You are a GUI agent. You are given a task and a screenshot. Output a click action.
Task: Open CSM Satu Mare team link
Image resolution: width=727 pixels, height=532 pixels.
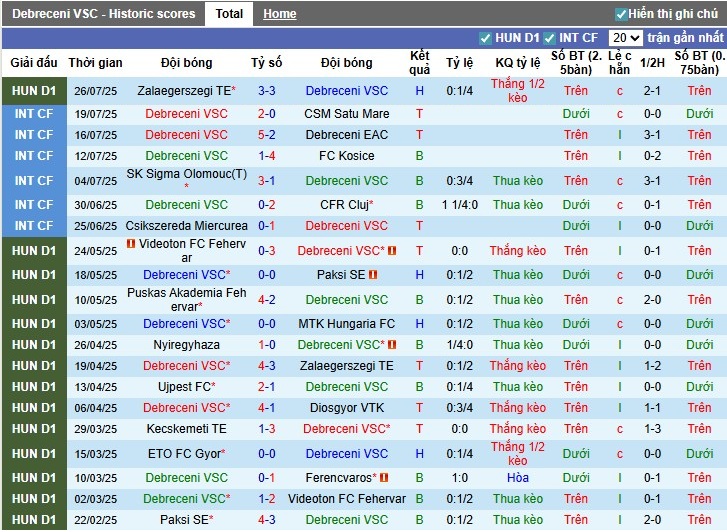(x=347, y=114)
